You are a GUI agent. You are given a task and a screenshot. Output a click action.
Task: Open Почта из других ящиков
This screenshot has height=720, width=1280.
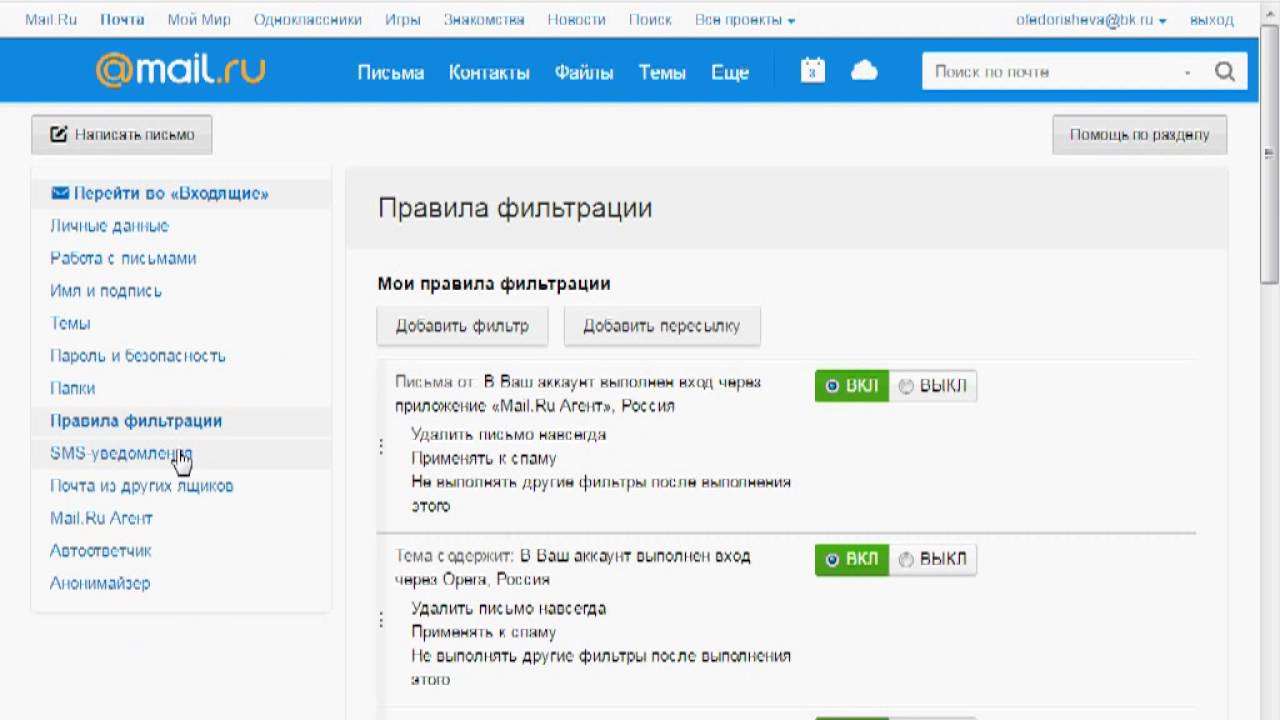(142, 486)
